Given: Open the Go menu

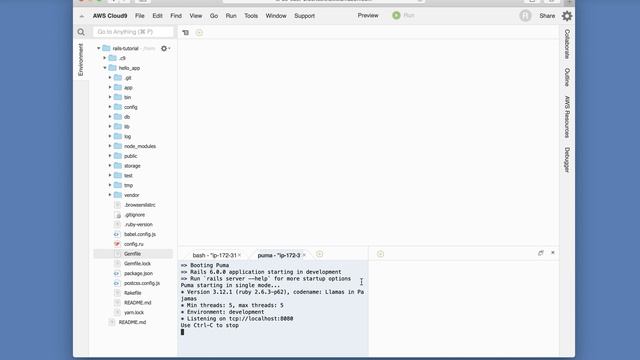Looking at the screenshot, I should point(213,16).
